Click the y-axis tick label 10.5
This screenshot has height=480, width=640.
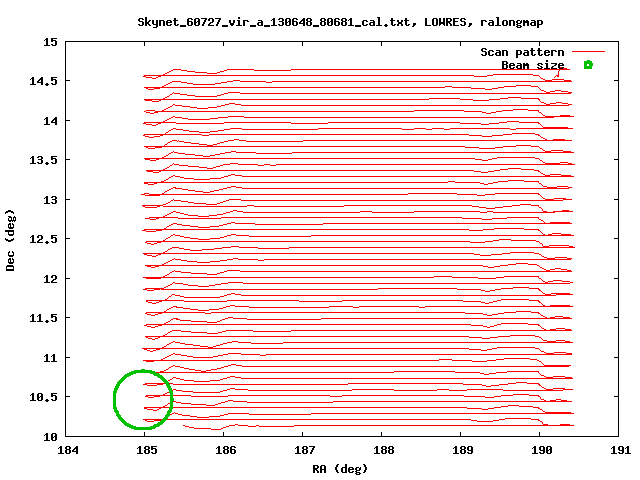(43, 397)
